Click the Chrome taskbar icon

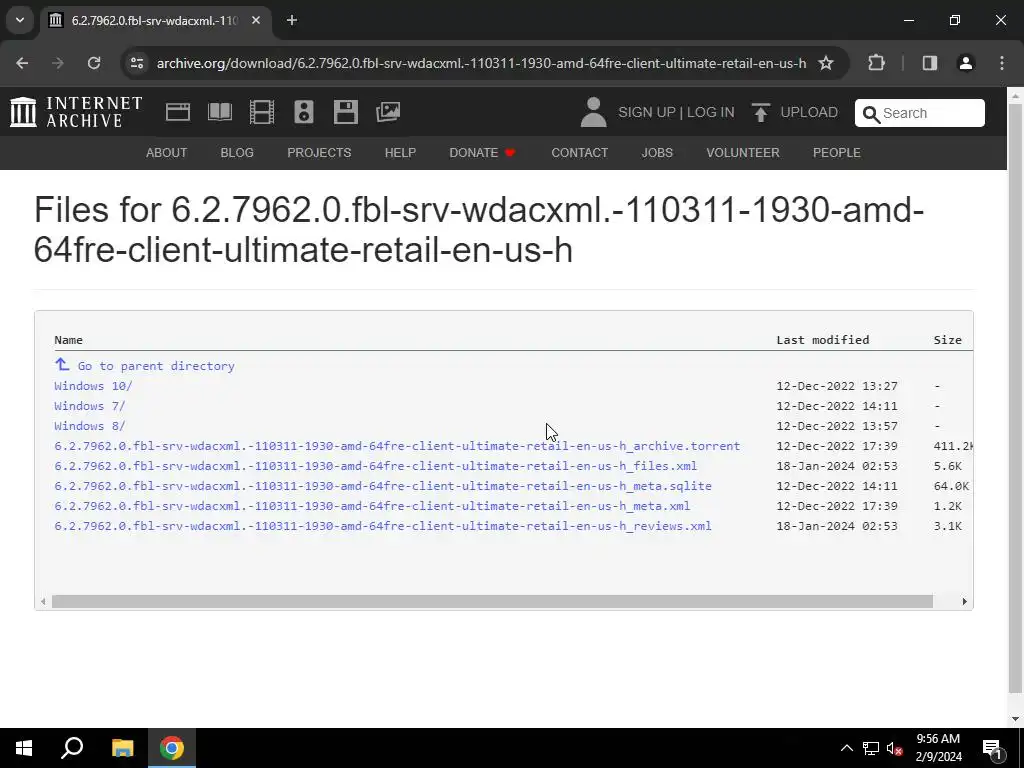coord(172,748)
